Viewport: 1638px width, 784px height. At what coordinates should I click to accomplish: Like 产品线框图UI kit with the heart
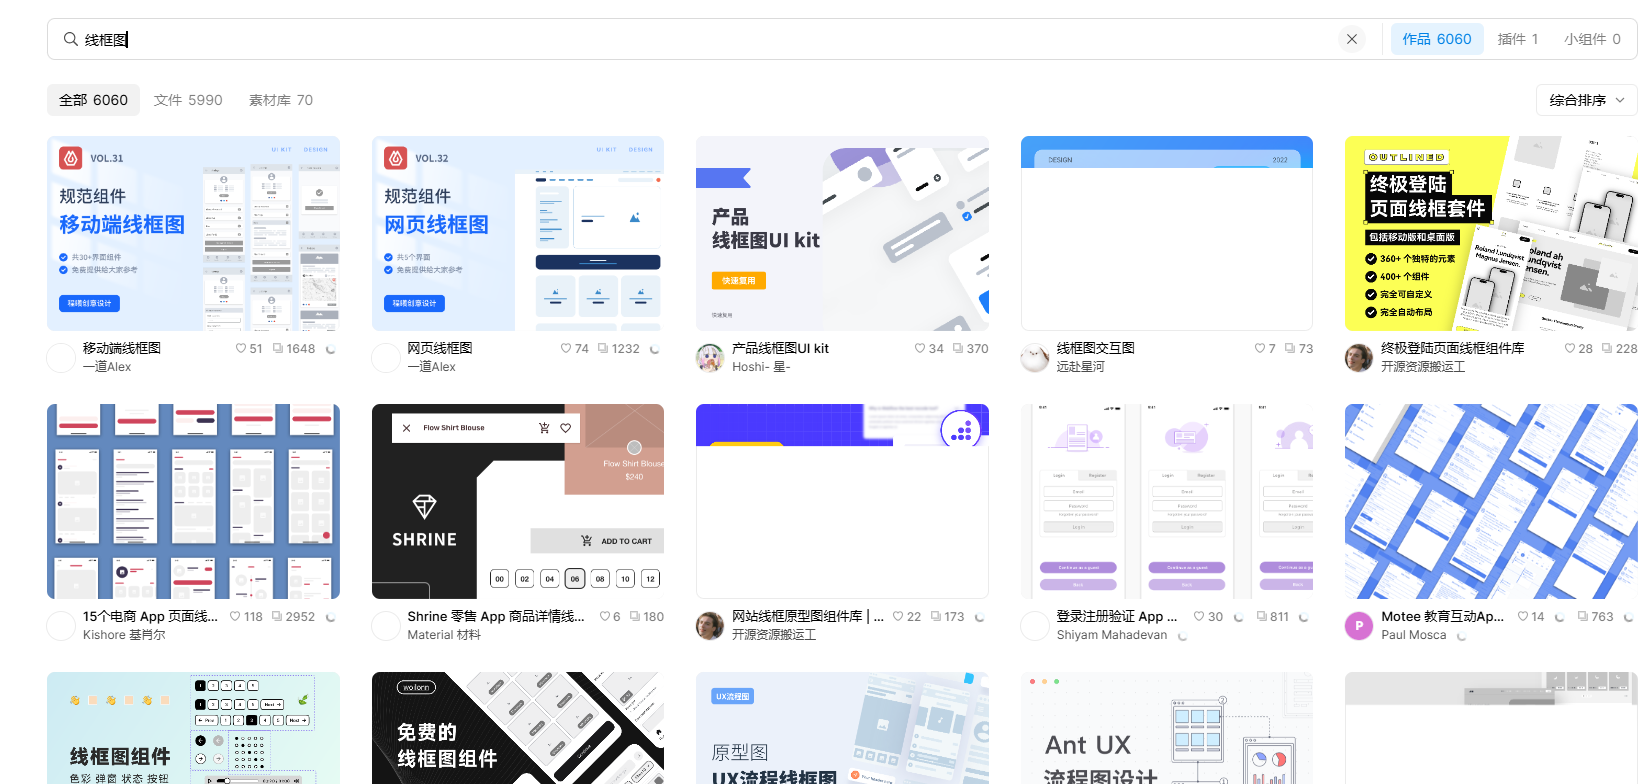(920, 349)
